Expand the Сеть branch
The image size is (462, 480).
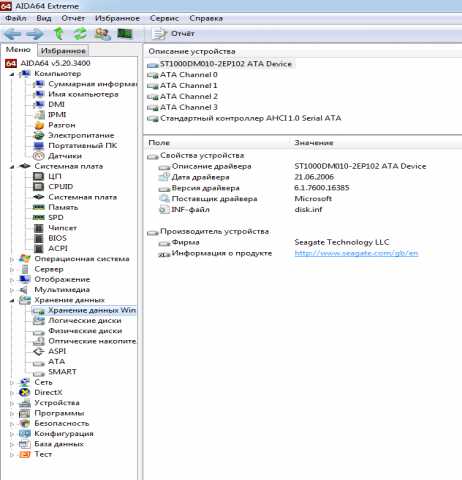click(12, 383)
